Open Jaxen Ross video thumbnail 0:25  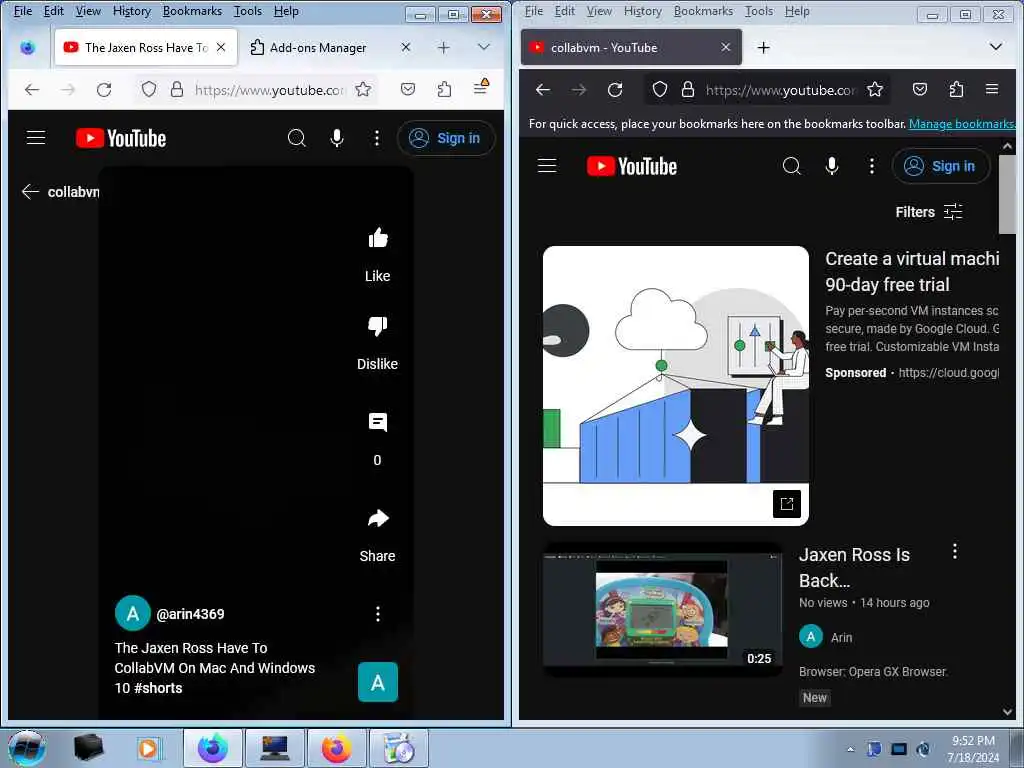click(x=662, y=609)
